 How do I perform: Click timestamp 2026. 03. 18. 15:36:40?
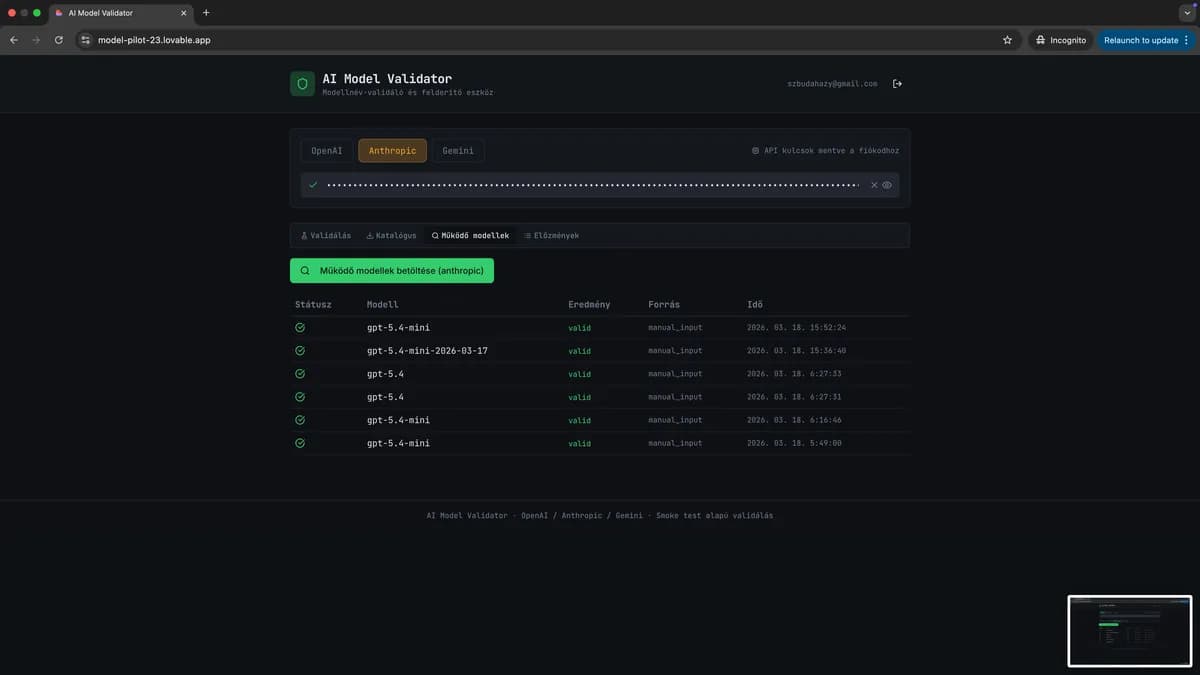click(x=797, y=351)
